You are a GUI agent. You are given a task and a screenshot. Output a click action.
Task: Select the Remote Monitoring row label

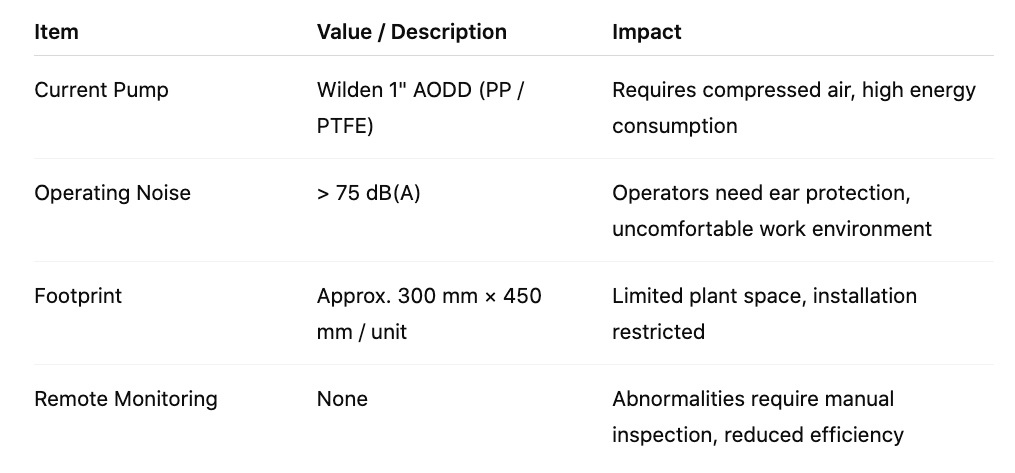125,399
